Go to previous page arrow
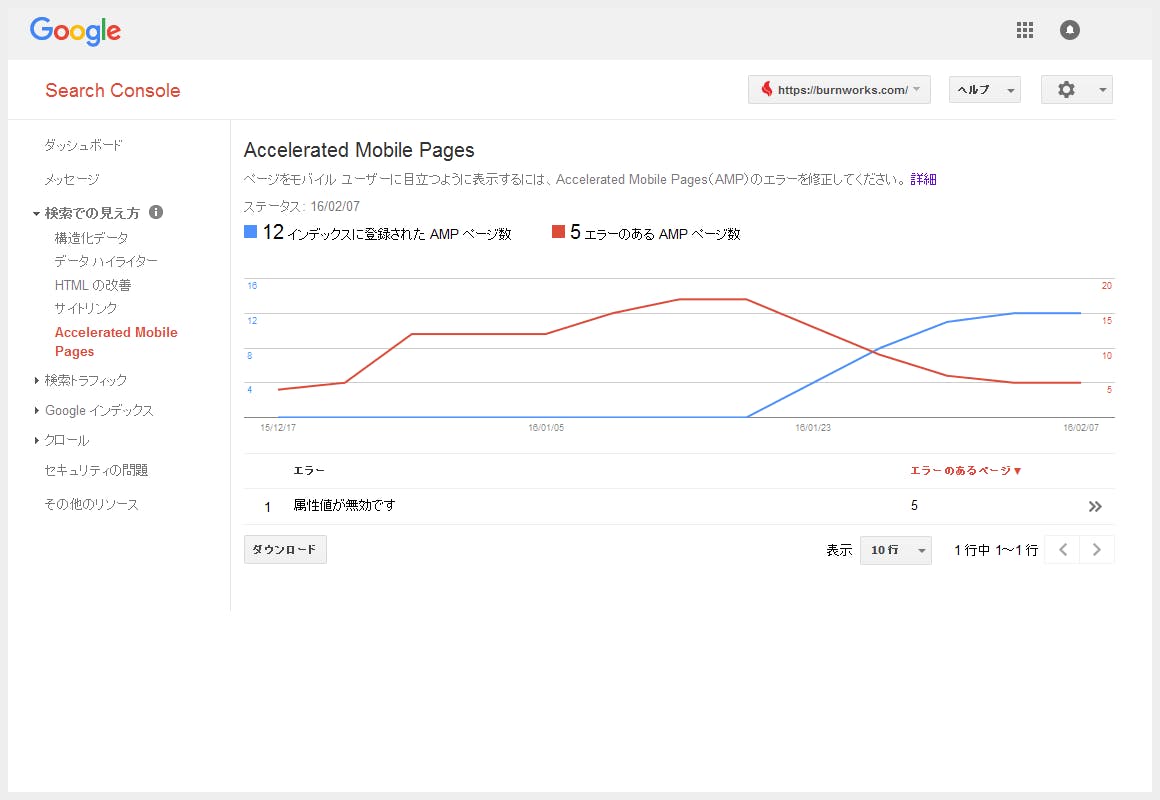 1062,550
